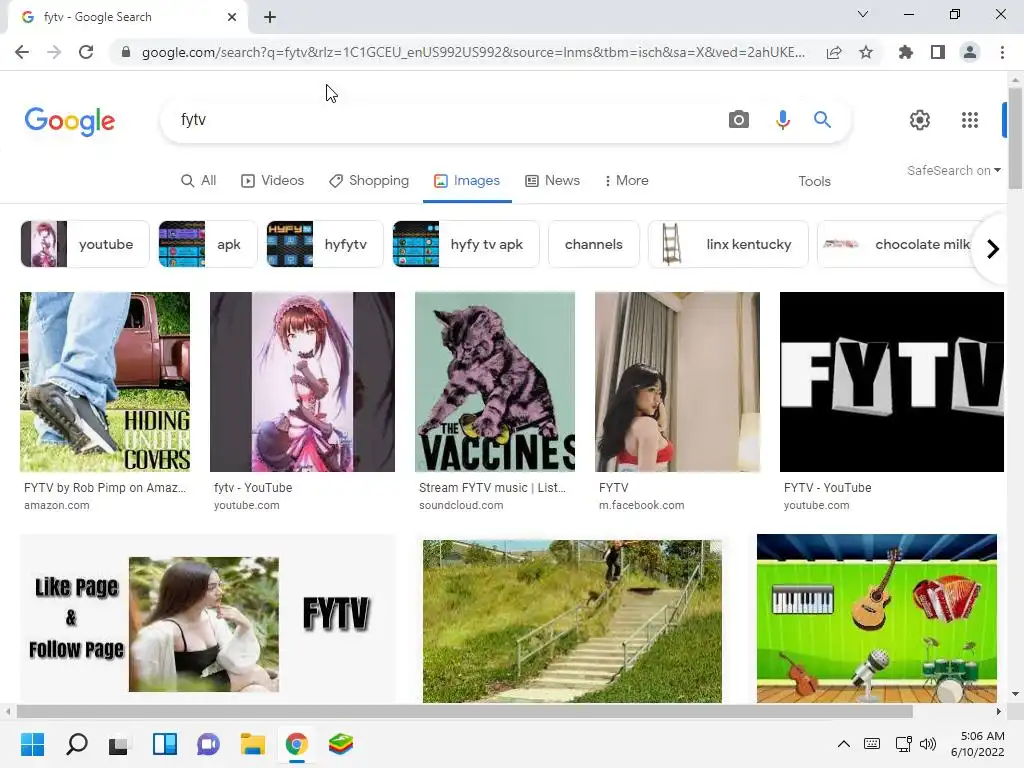Show more chips with right arrow

[x=993, y=249]
